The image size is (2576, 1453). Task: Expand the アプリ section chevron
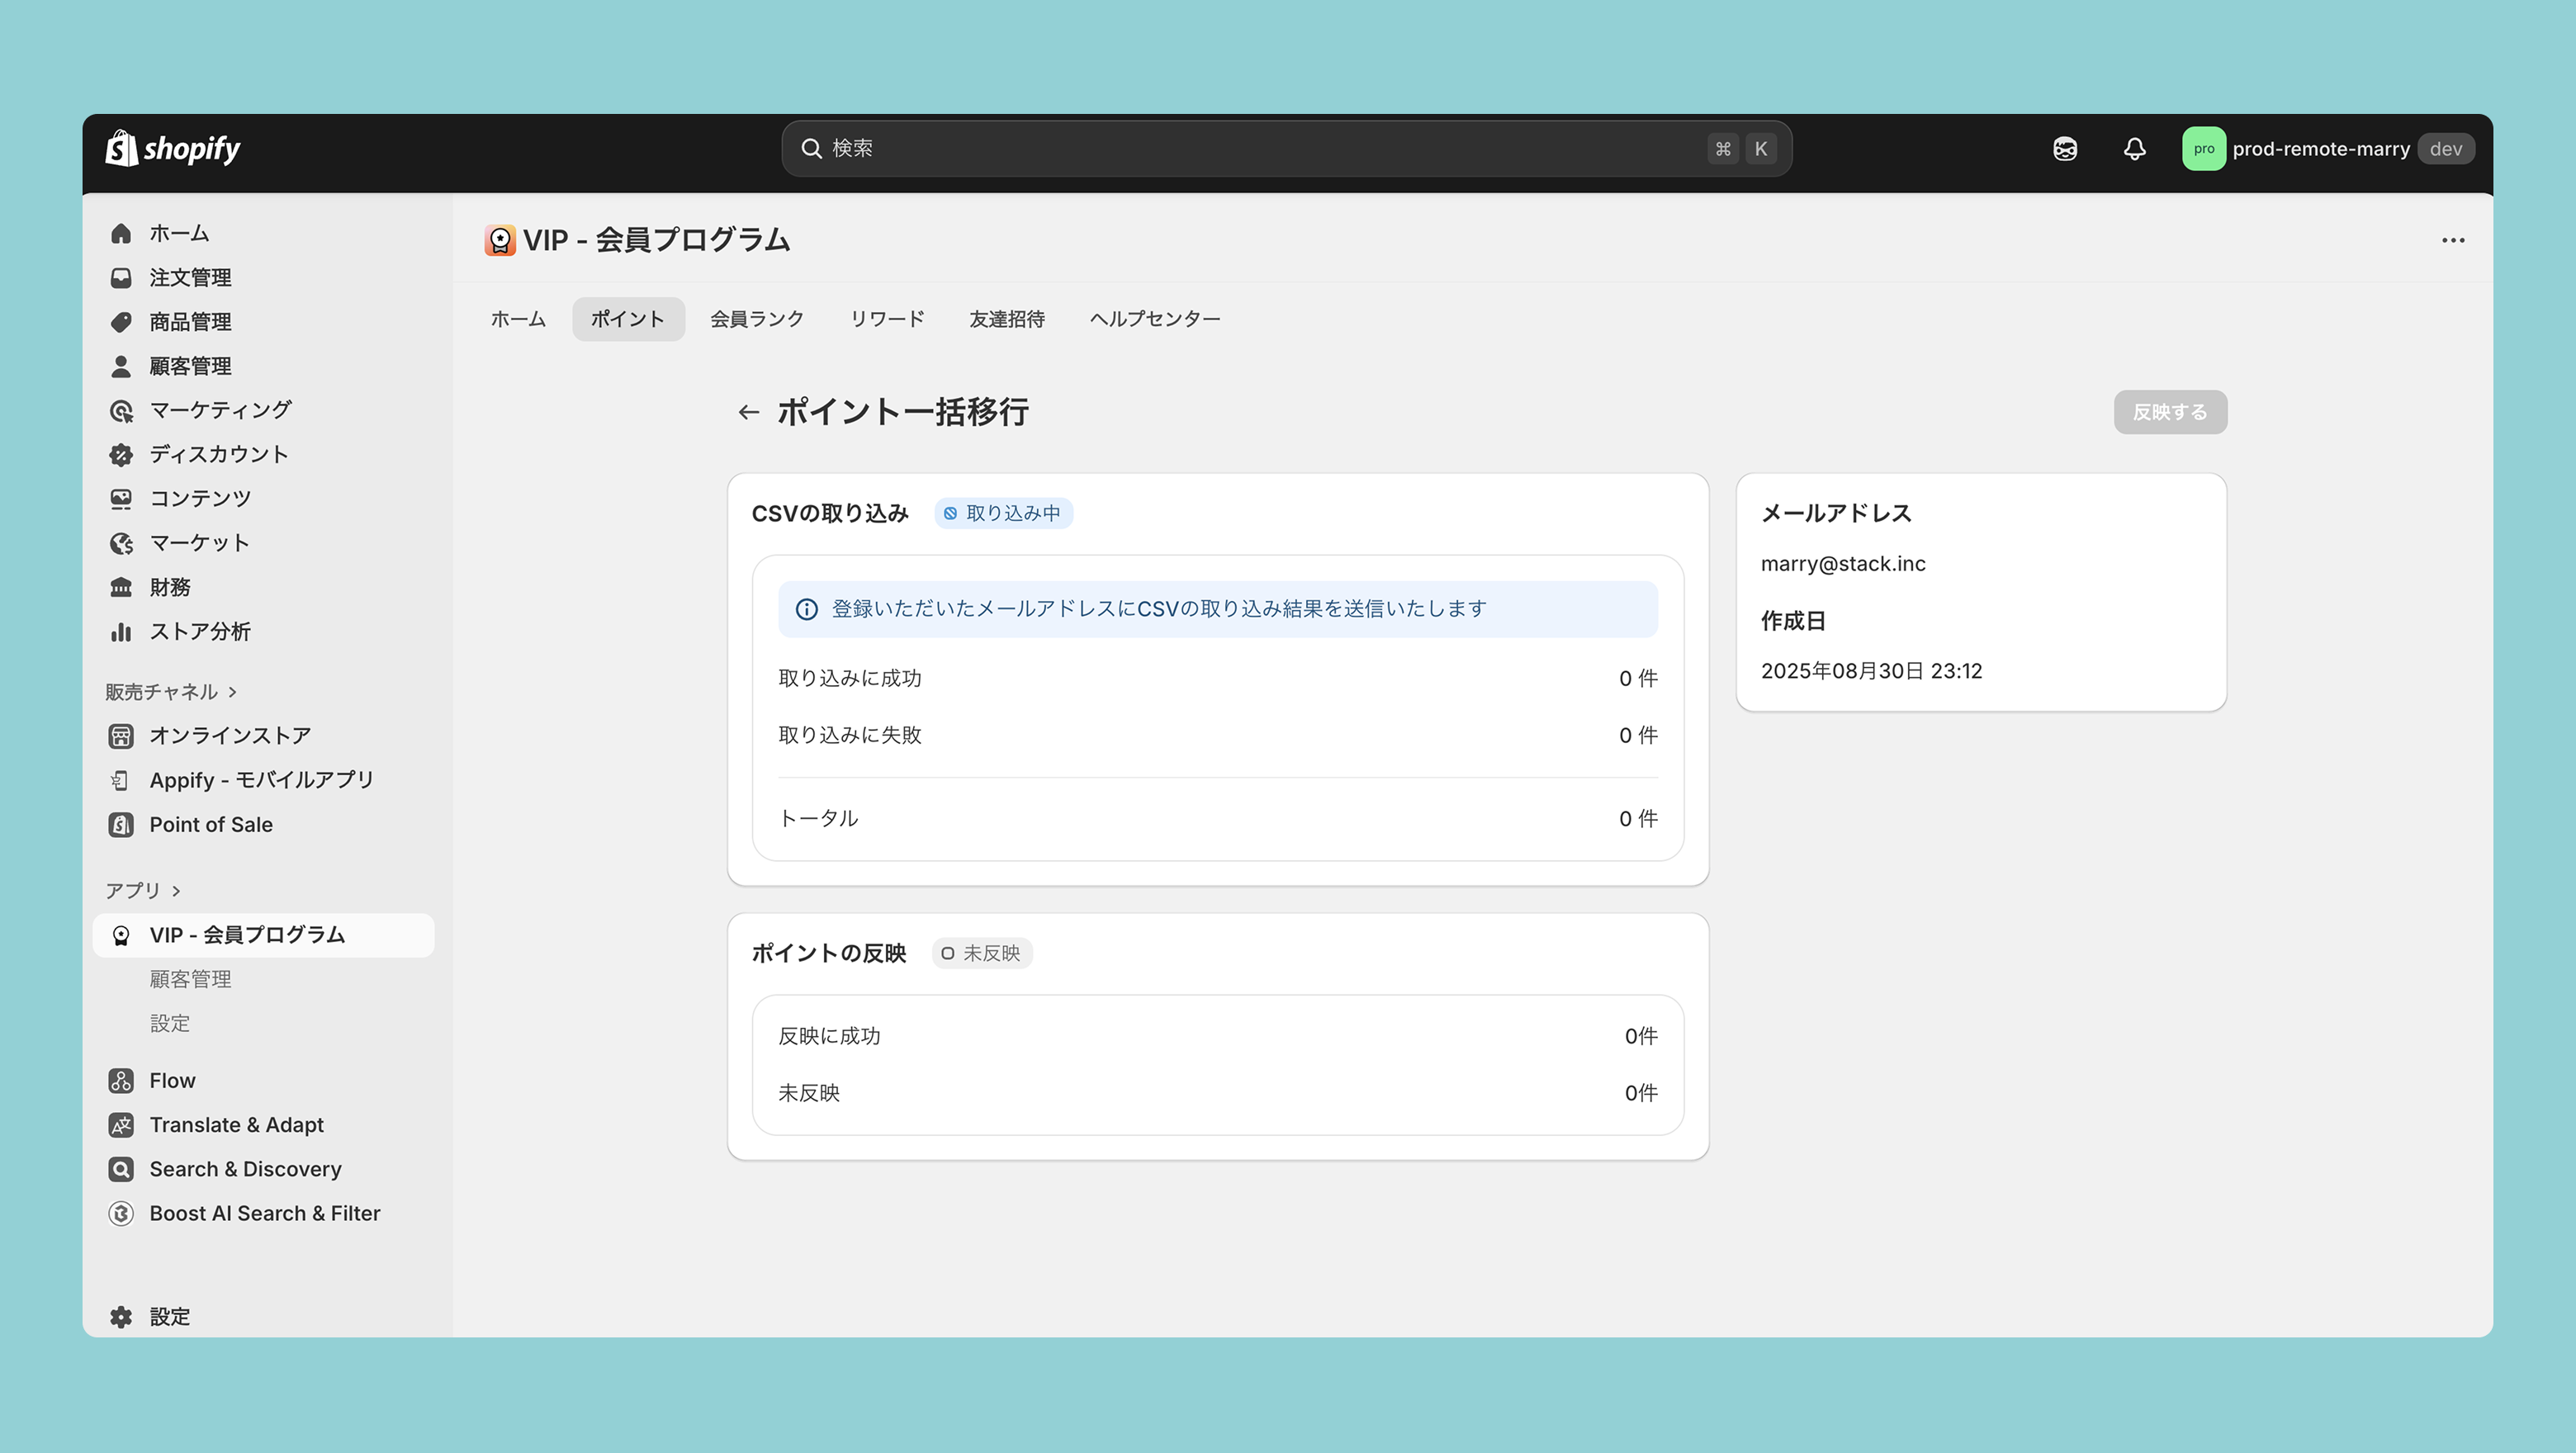point(177,890)
